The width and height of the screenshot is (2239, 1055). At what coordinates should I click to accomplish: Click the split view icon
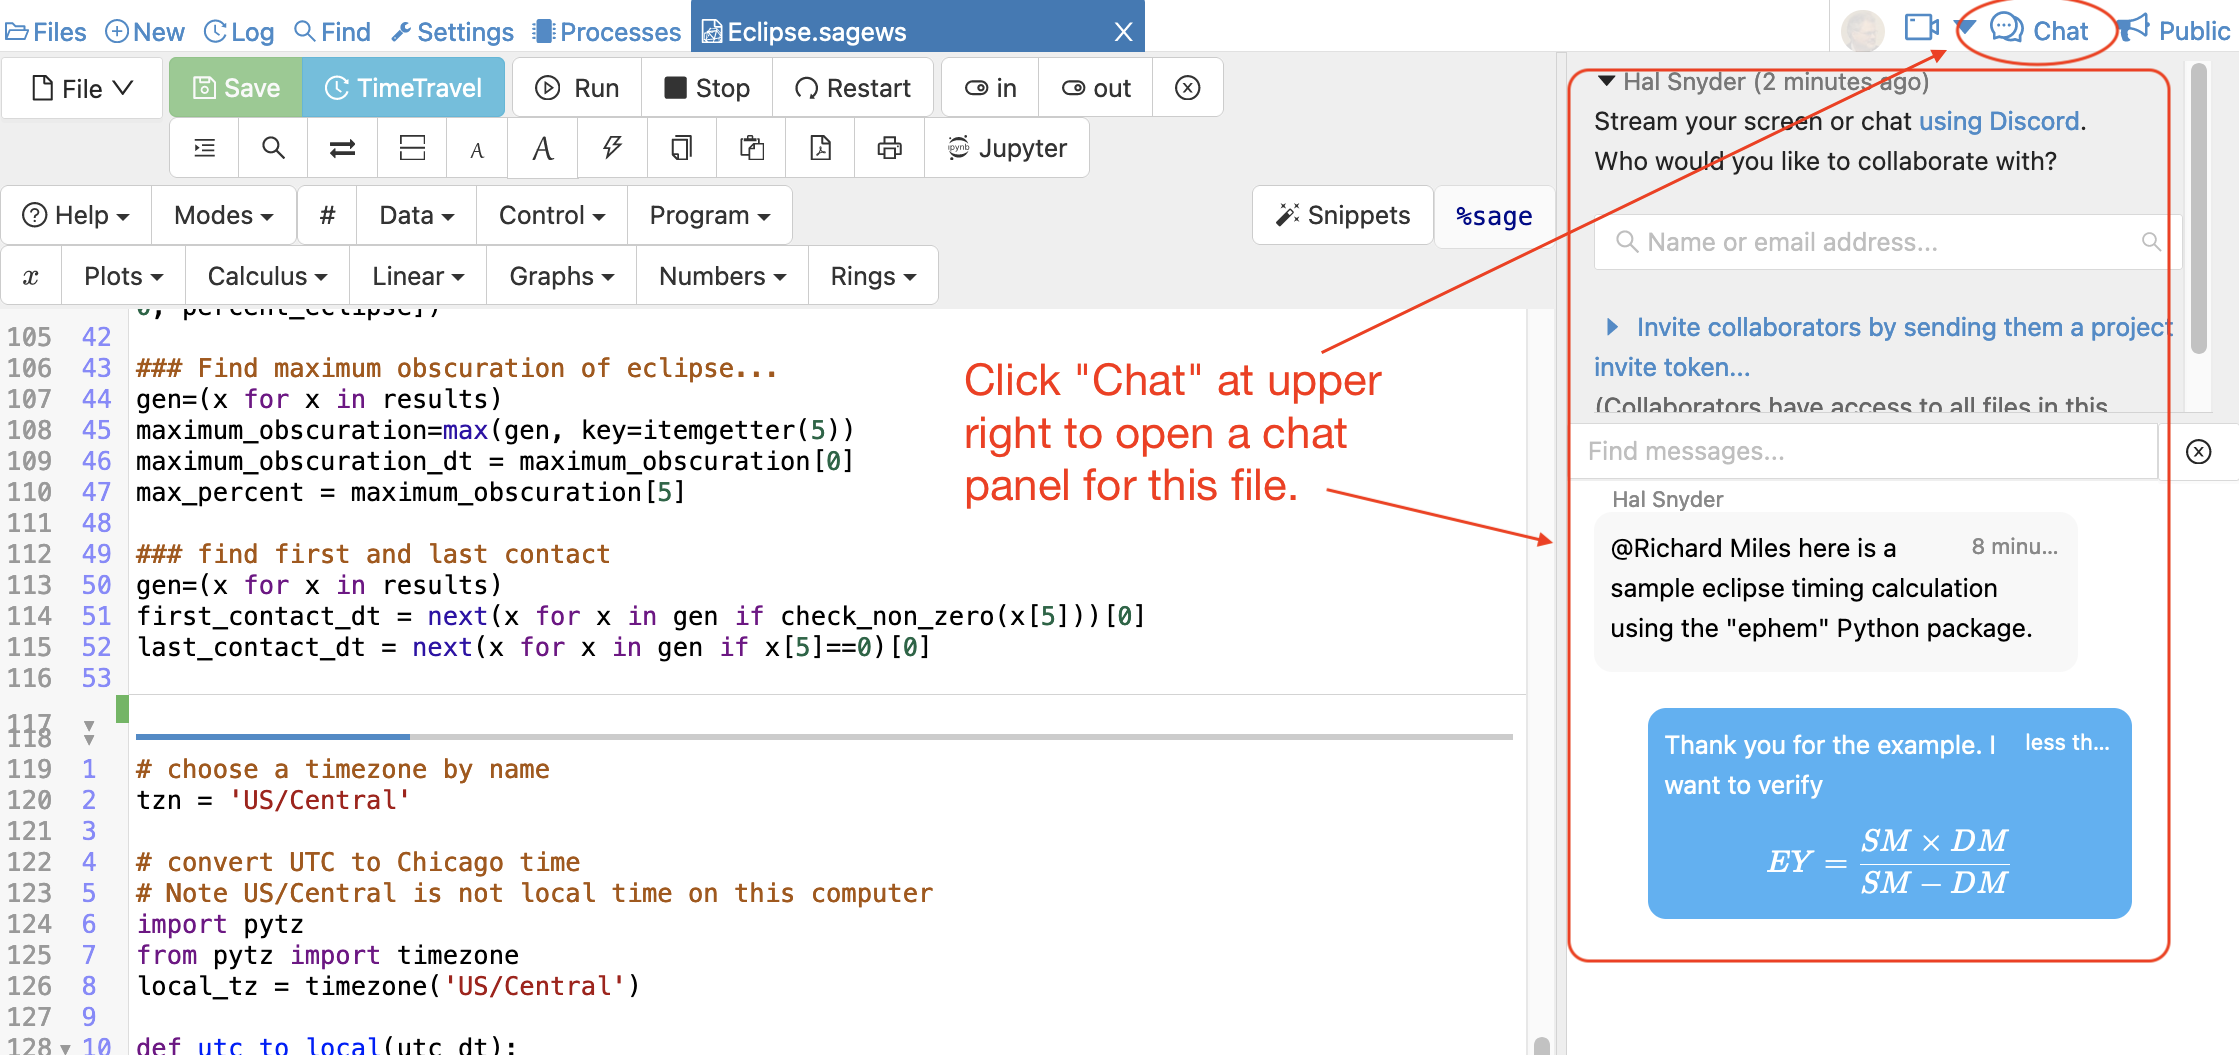[412, 148]
